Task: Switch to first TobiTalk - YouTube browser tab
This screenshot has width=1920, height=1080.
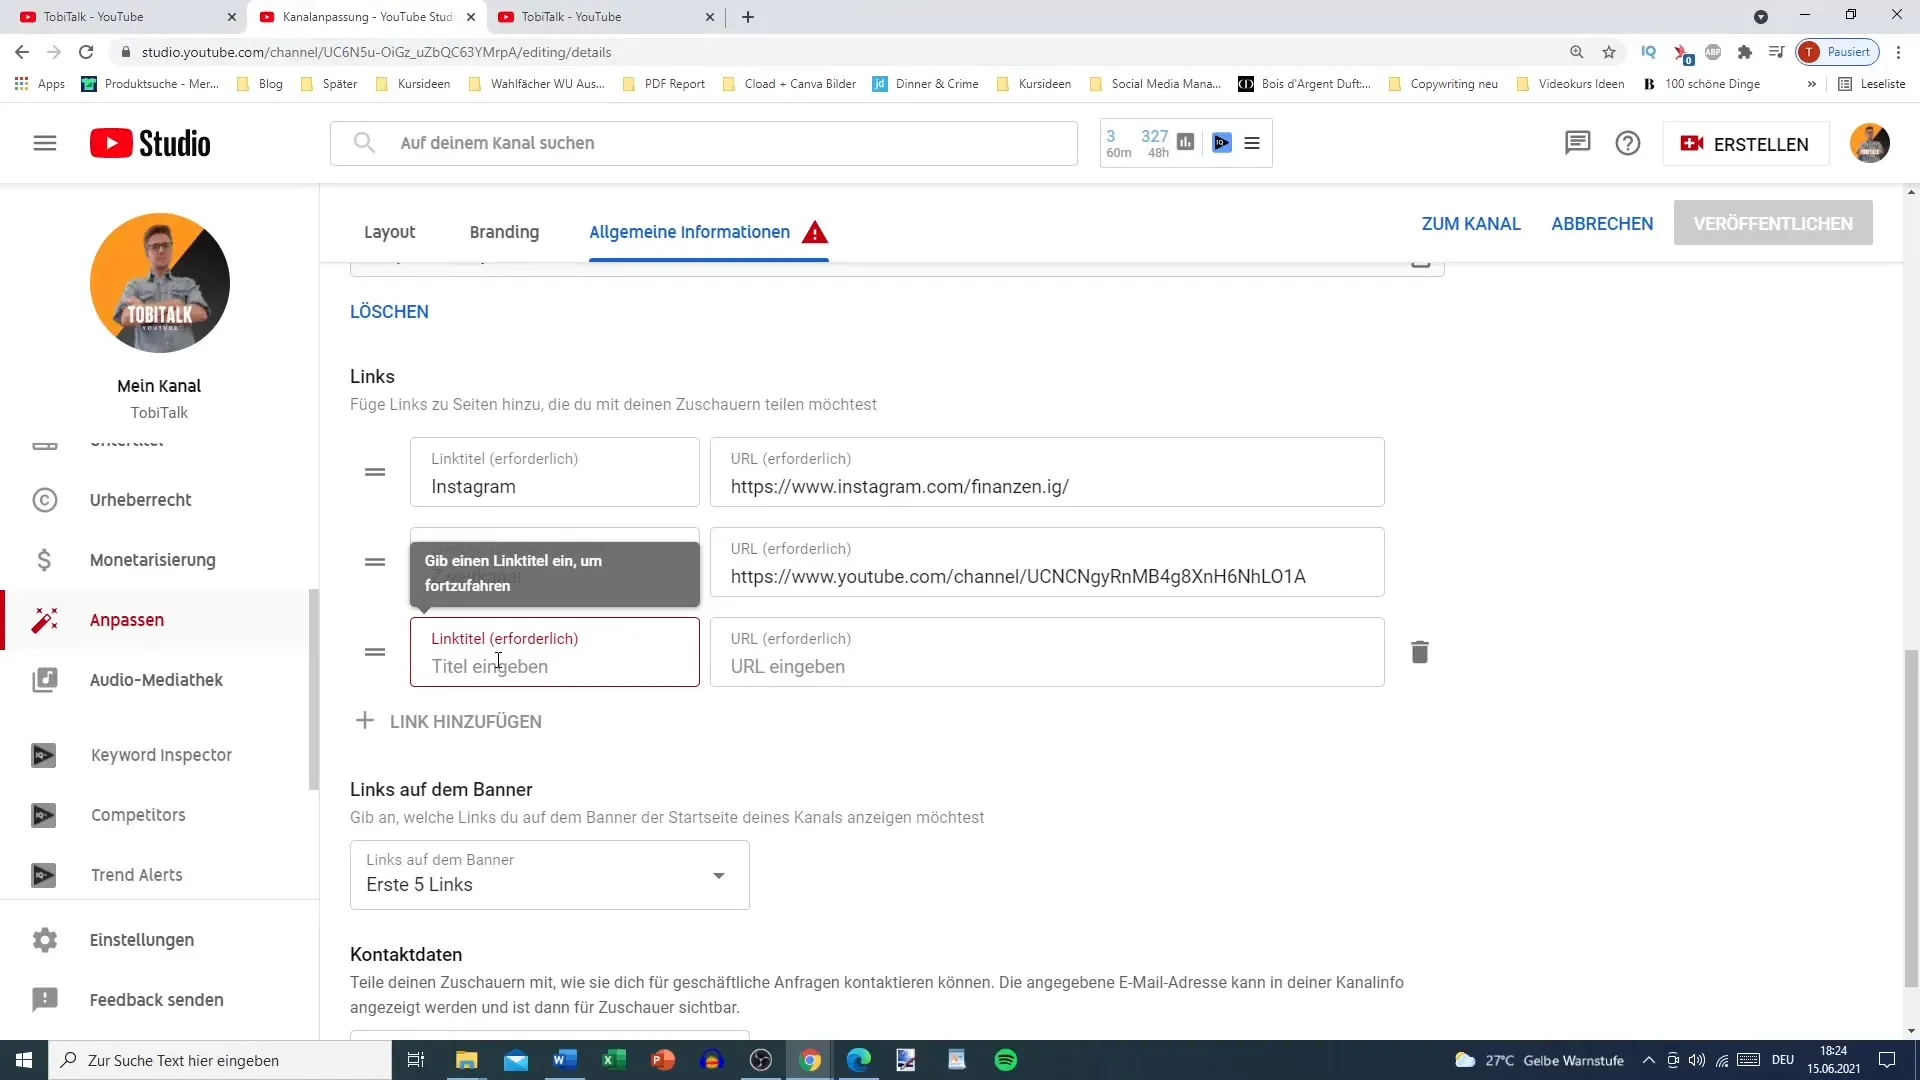Action: 128,17
